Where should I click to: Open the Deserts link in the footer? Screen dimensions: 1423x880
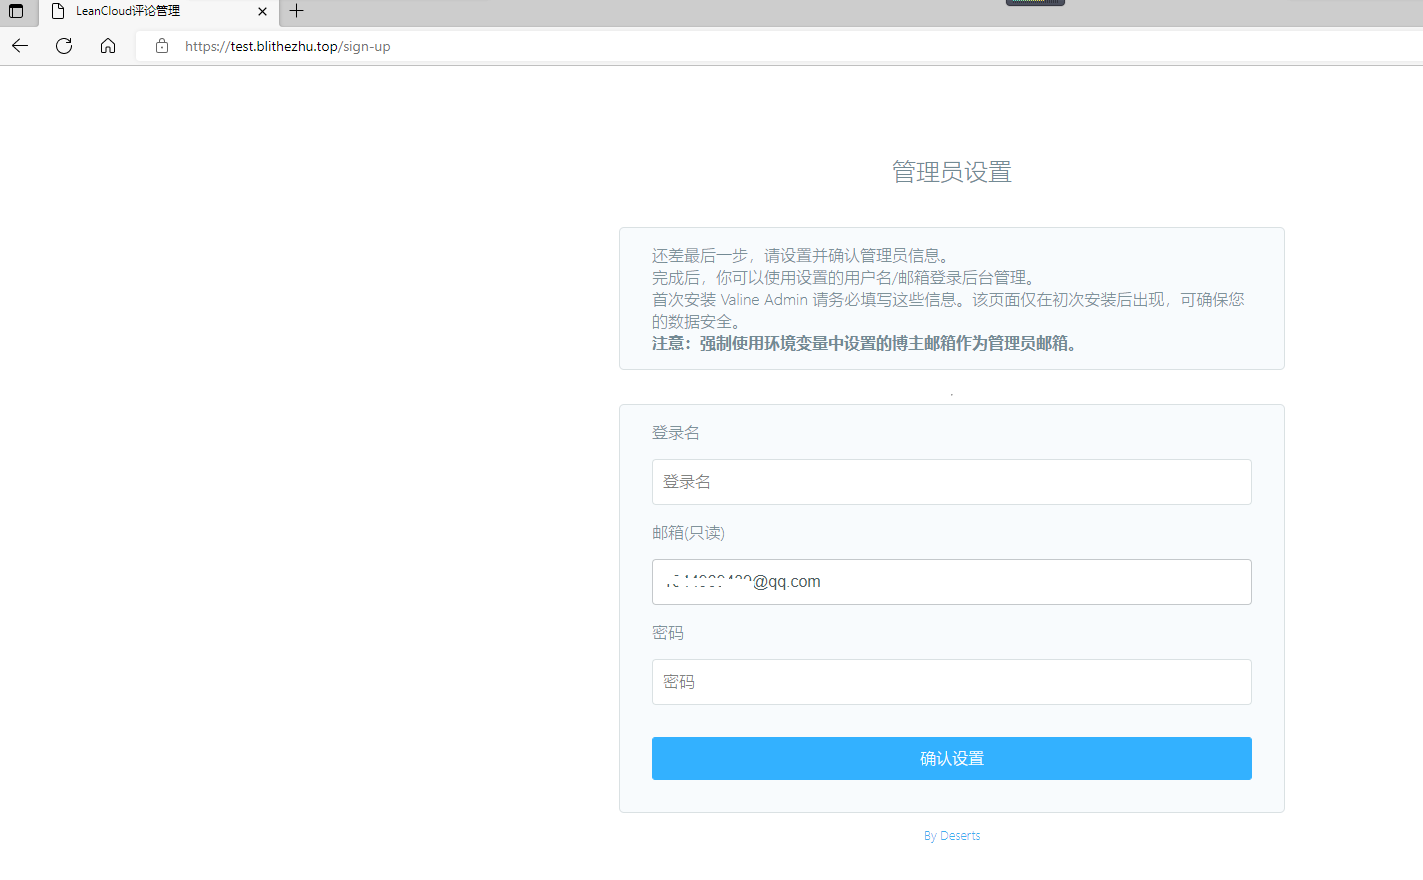960,836
